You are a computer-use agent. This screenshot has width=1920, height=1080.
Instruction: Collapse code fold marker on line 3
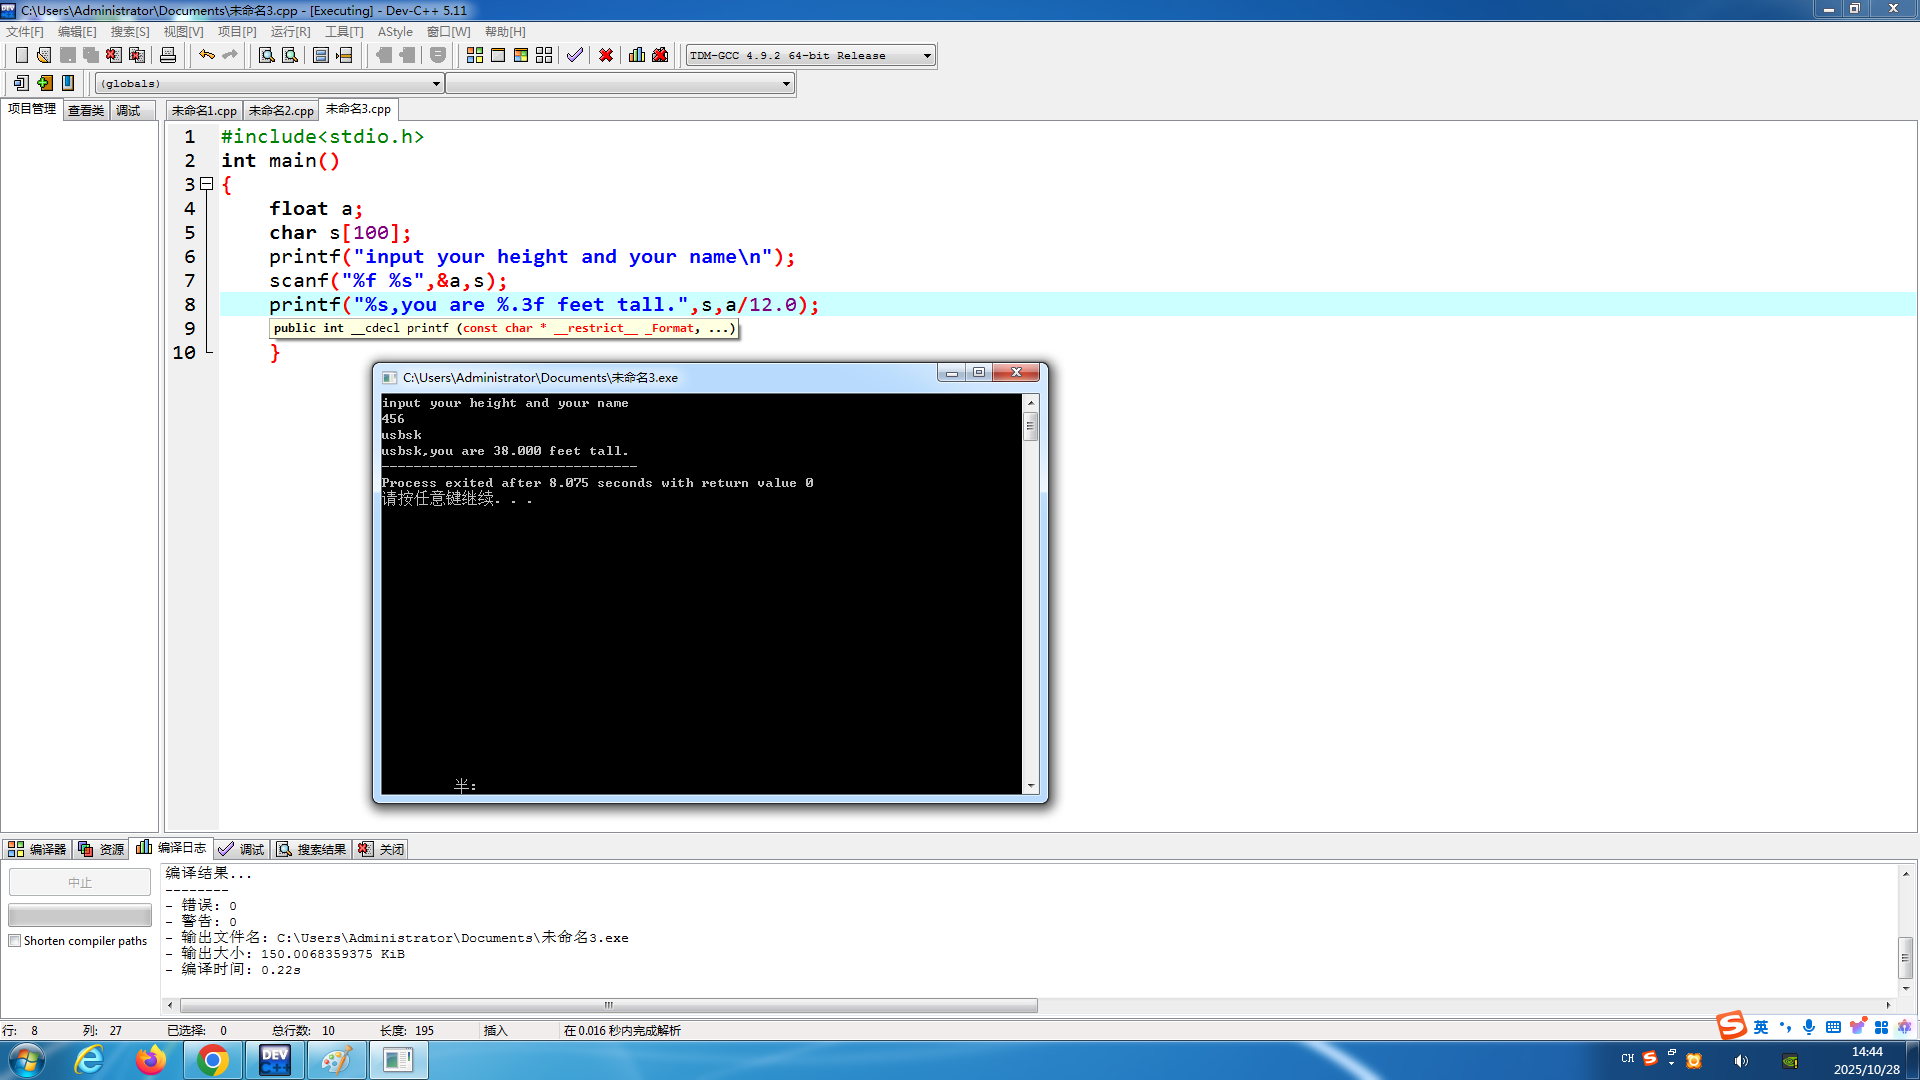(x=207, y=184)
